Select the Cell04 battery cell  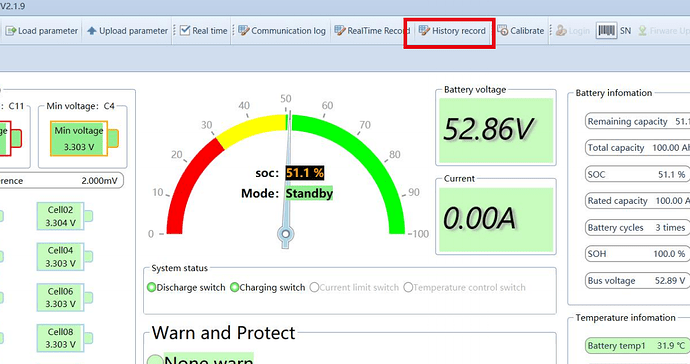[x=65, y=257]
